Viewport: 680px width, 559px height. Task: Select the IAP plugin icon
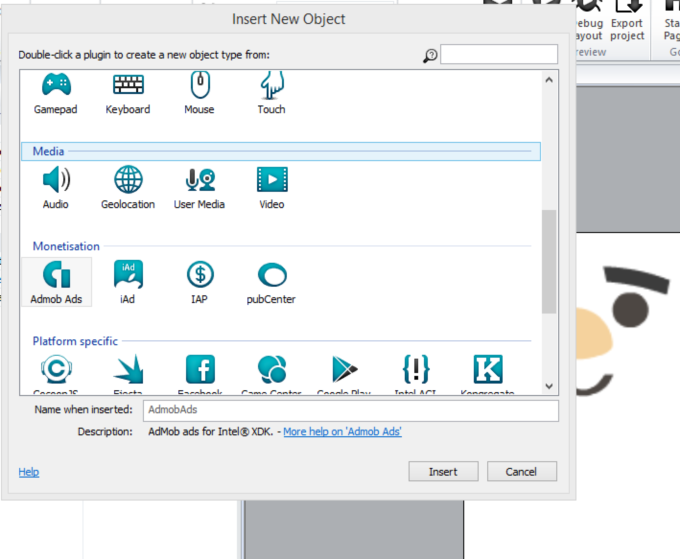pyautogui.click(x=200, y=274)
